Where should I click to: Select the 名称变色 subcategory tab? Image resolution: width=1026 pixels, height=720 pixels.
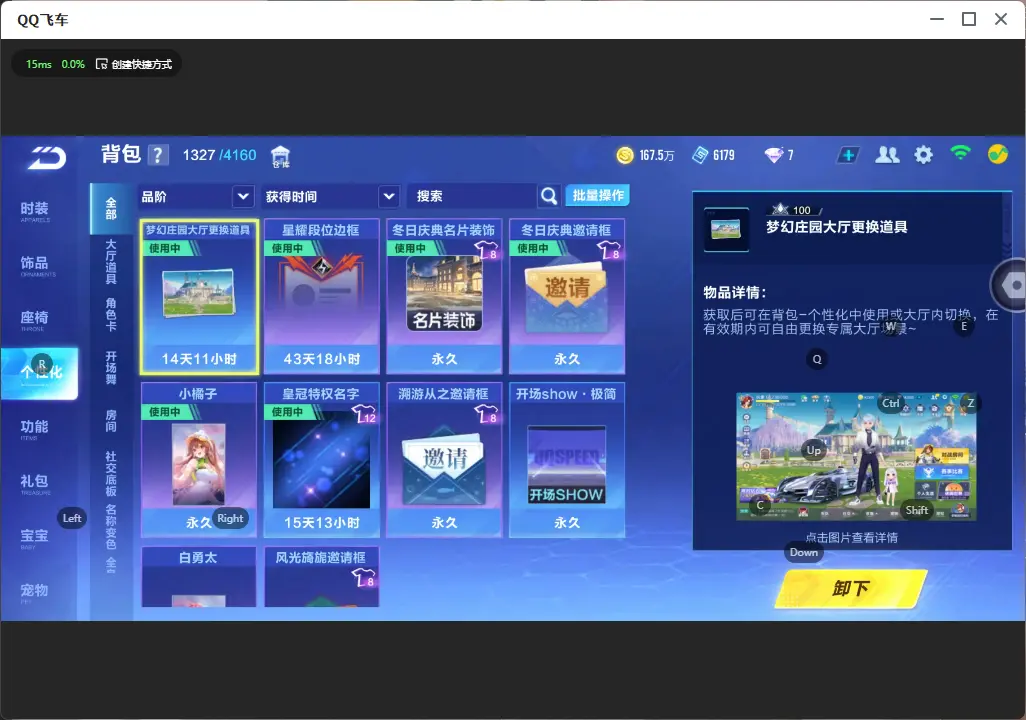click(111, 527)
